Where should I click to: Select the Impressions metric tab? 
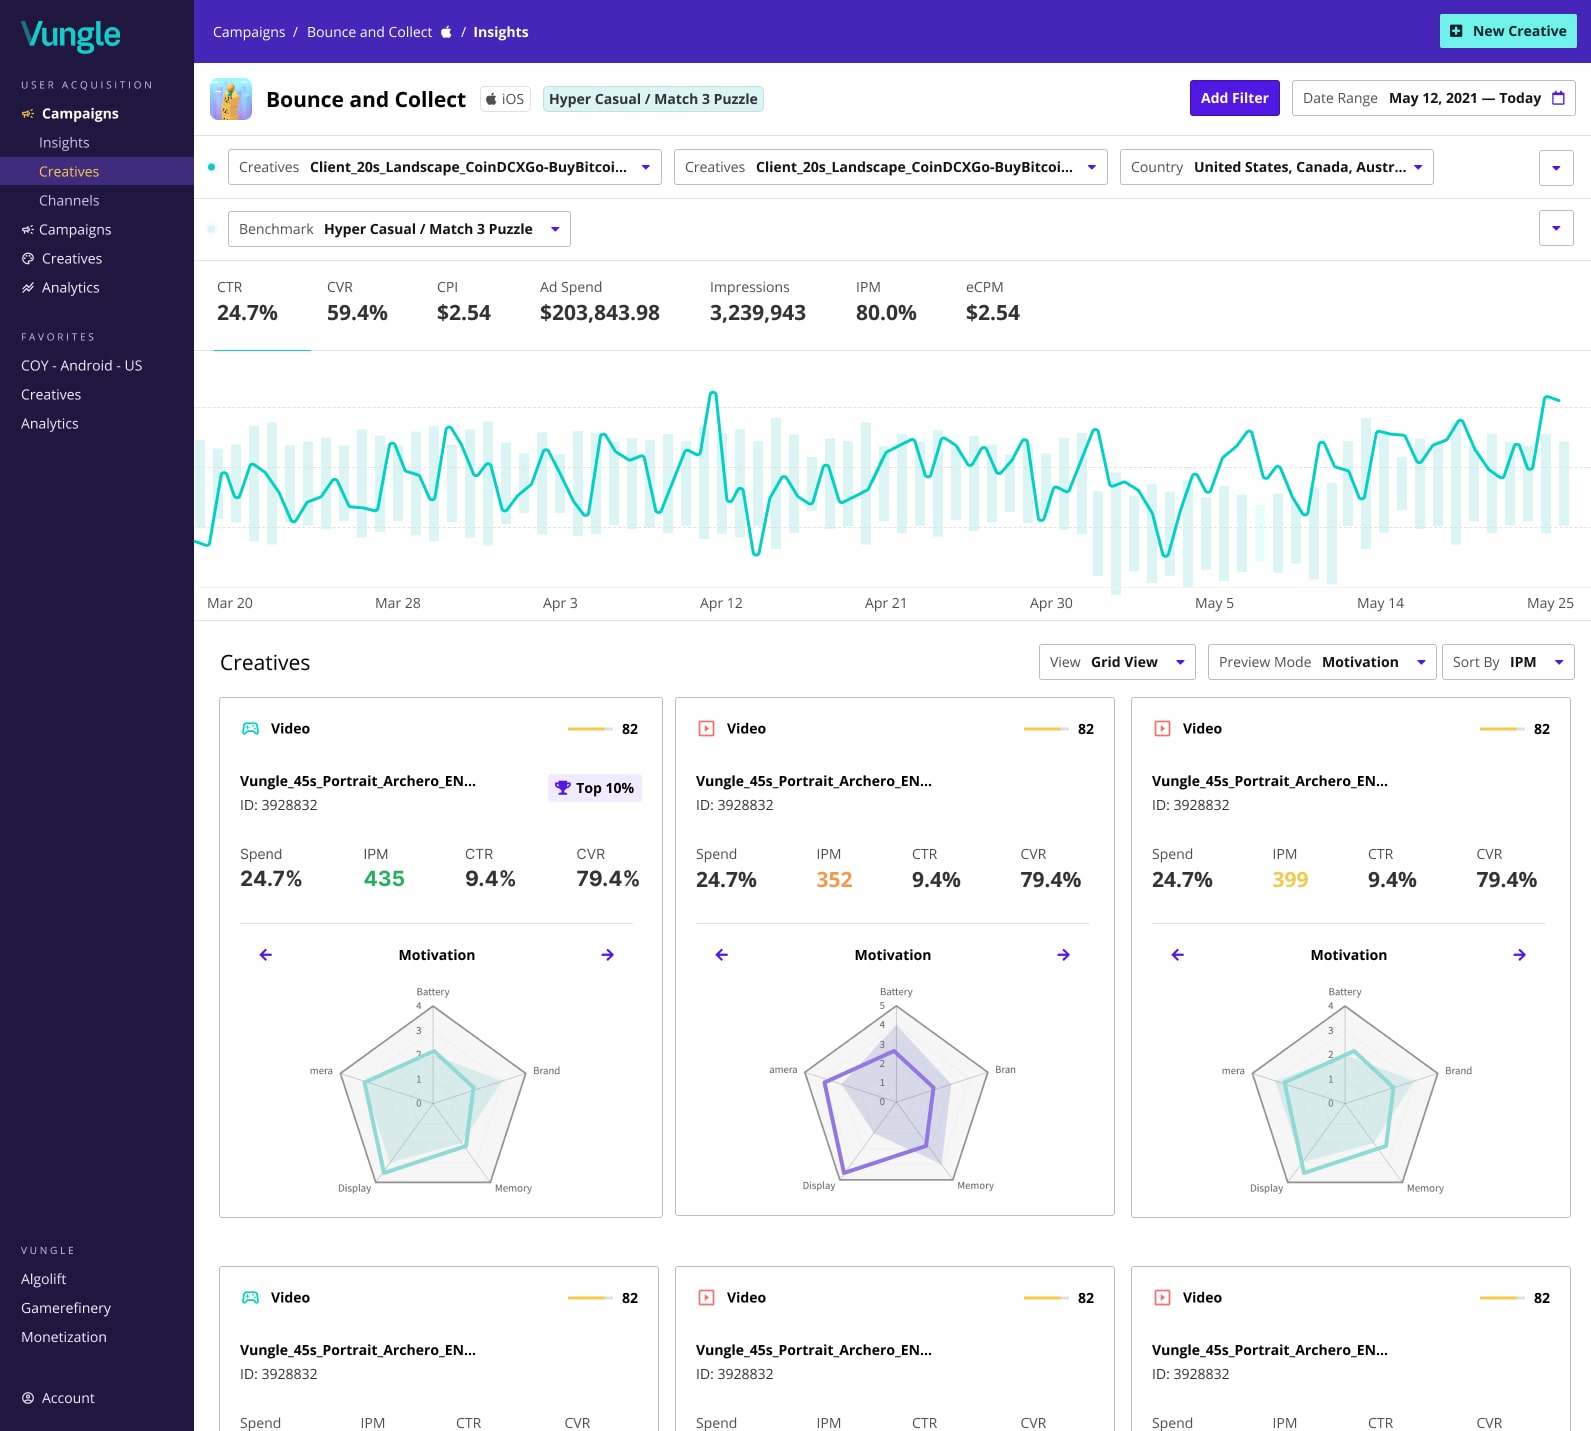pos(758,302)
